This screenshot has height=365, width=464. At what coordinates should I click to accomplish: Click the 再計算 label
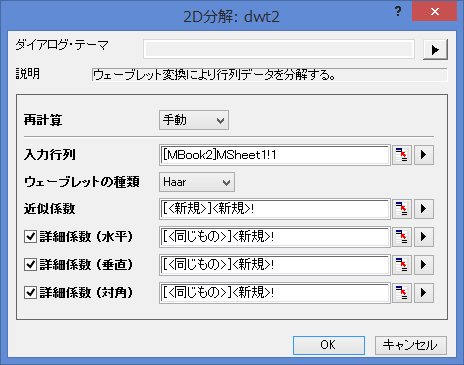(43, 120)
